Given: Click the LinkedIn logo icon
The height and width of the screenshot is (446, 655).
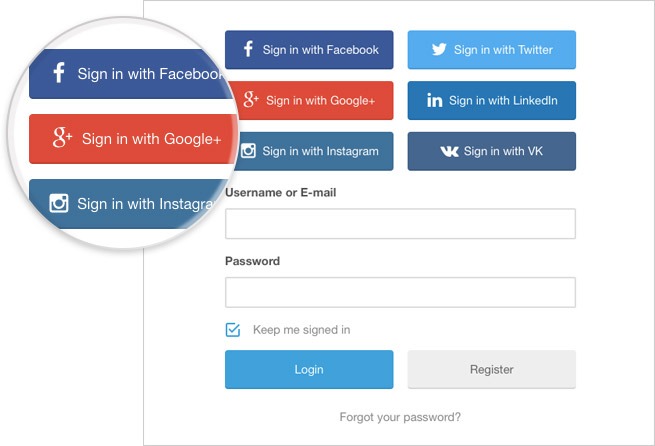Looking at the screenshot, I should tap(434, 101).
